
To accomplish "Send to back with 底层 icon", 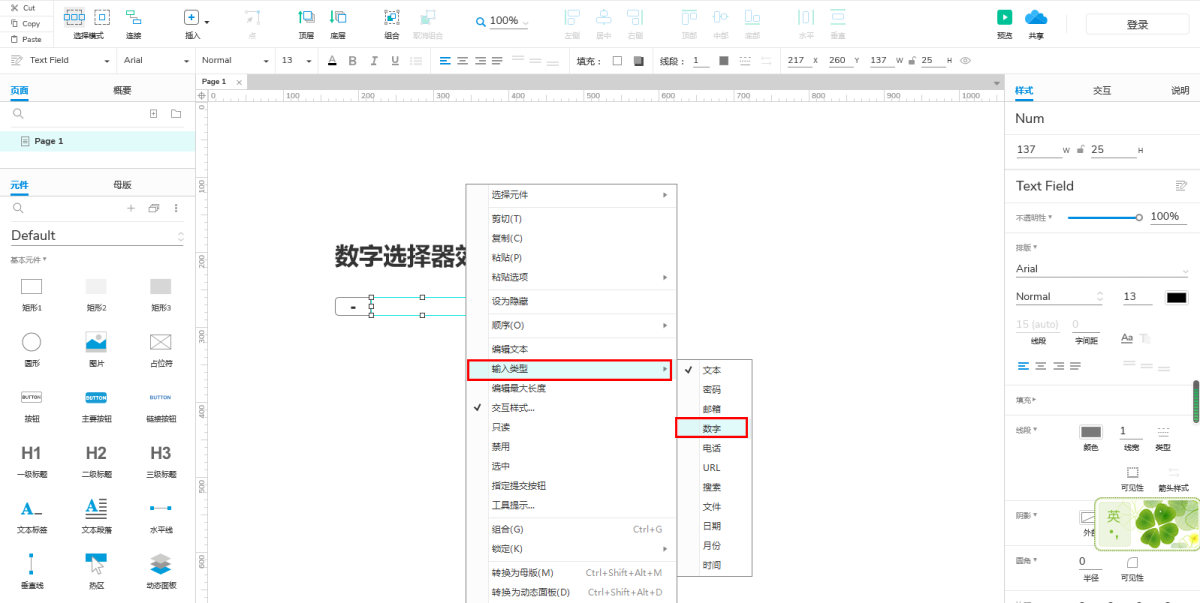I will 338,18.
